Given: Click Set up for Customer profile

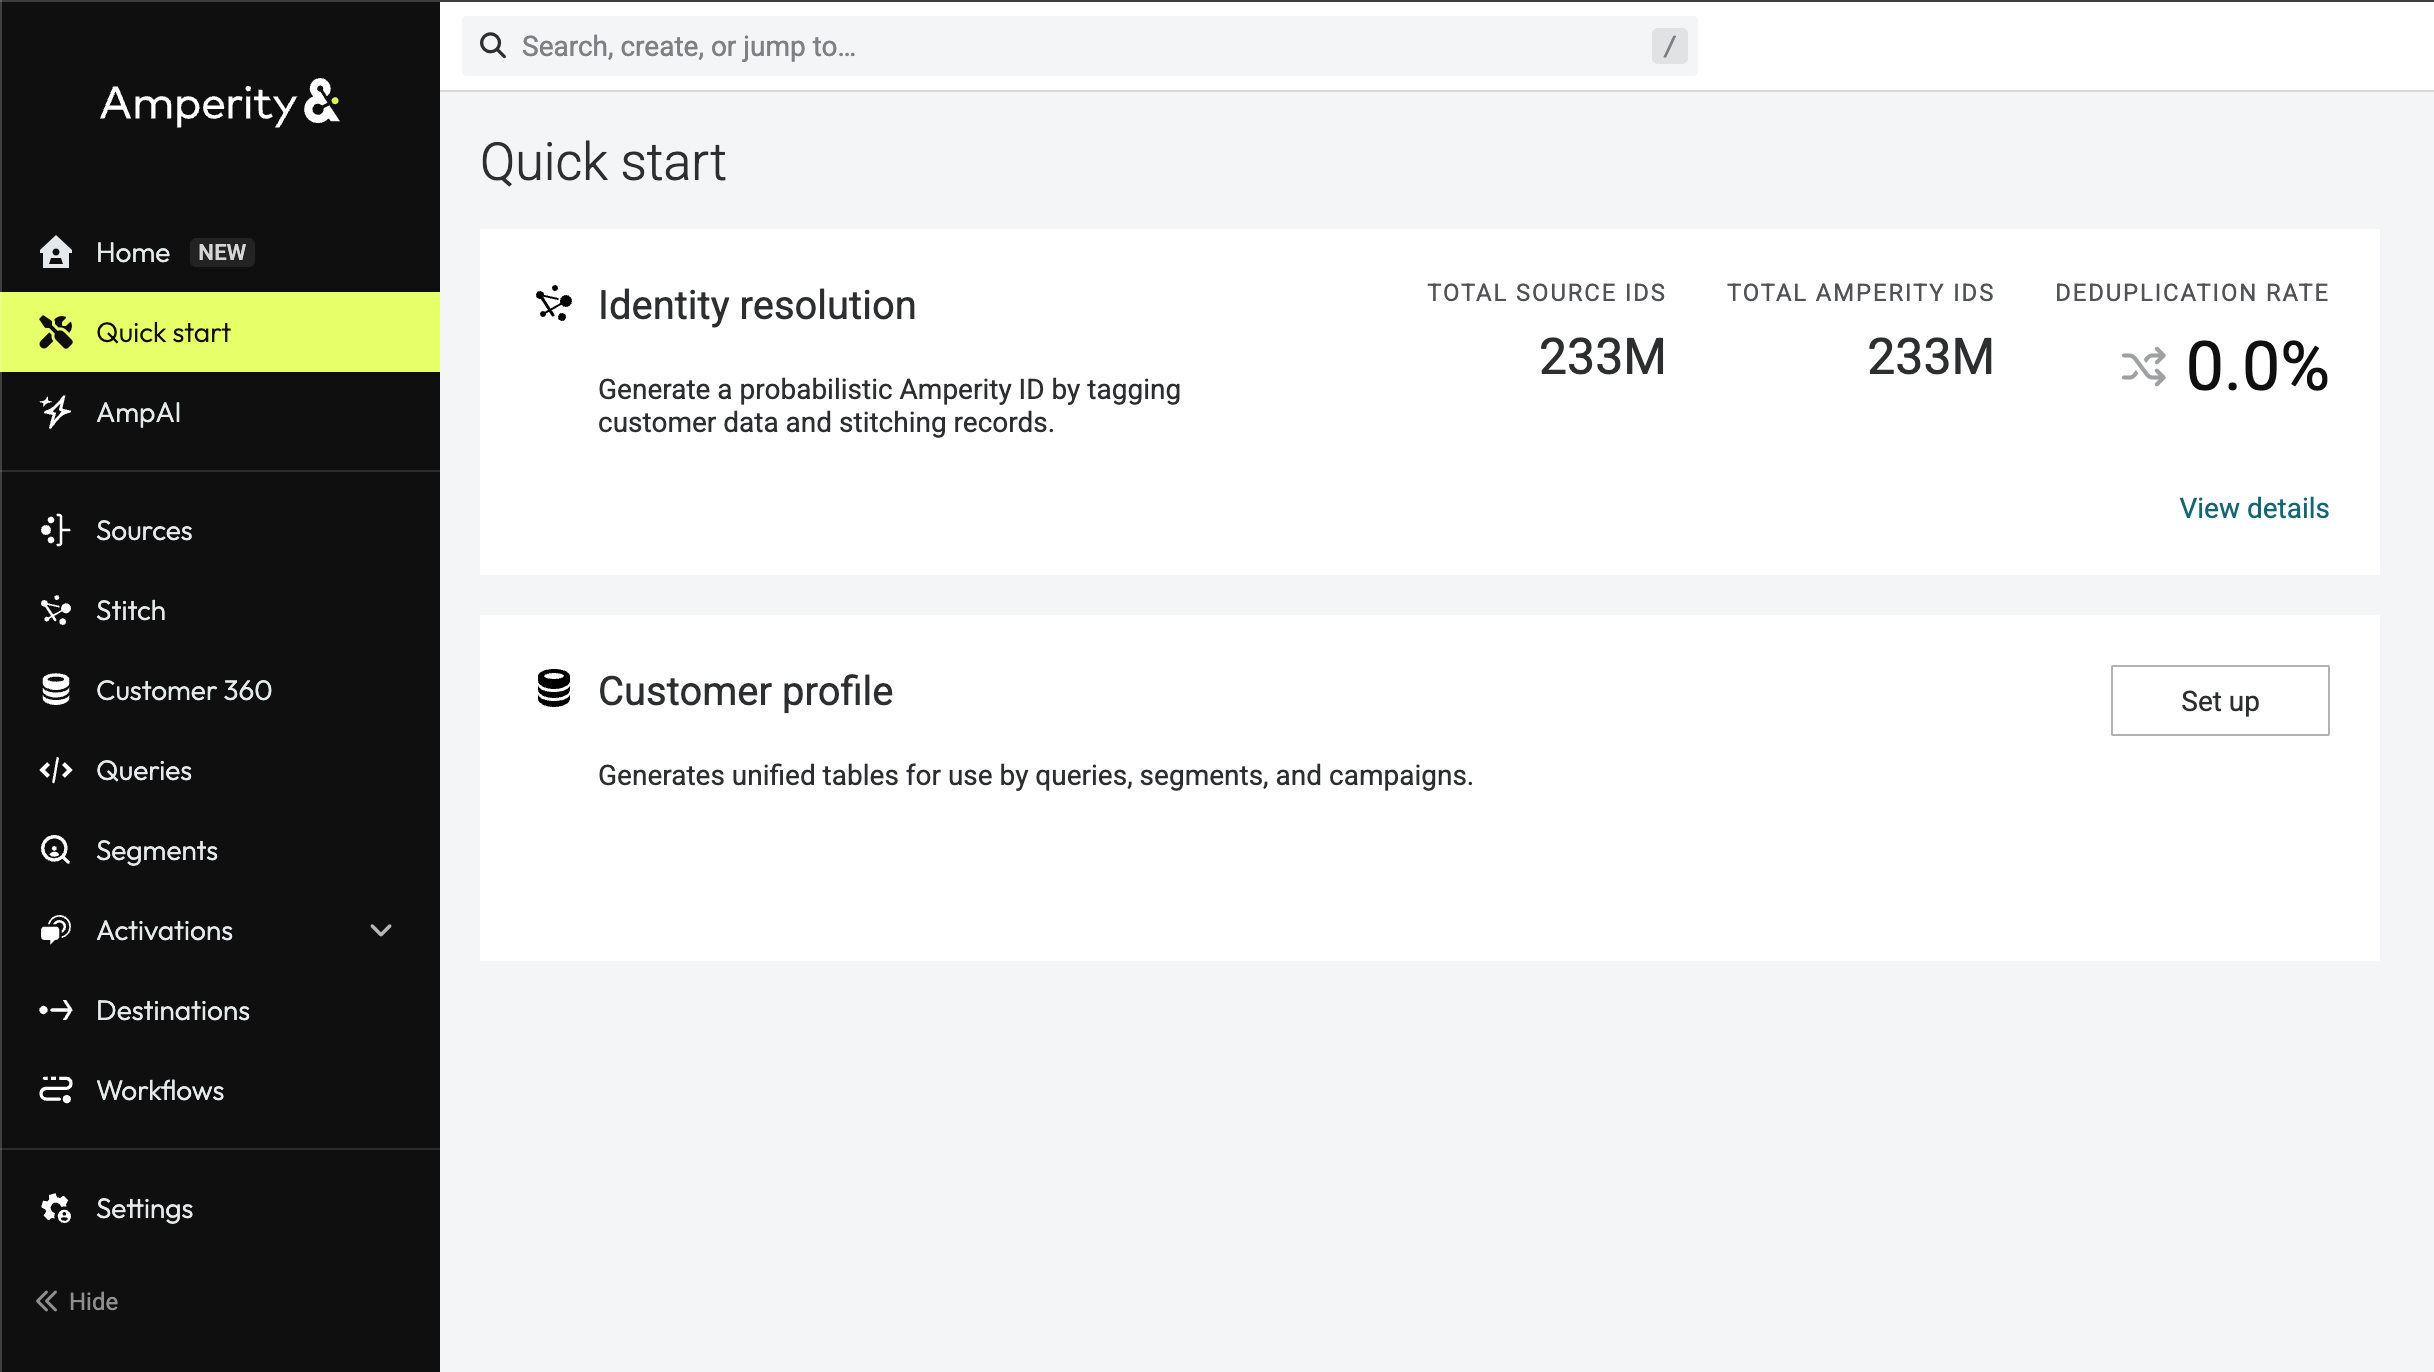Looking at the screenshot, I should pos(2220,700).
